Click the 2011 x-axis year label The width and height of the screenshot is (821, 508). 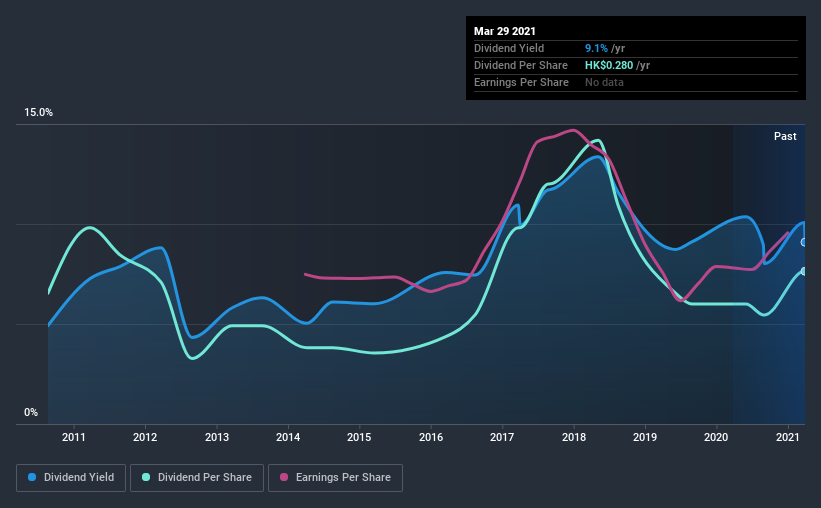(74, 437)
